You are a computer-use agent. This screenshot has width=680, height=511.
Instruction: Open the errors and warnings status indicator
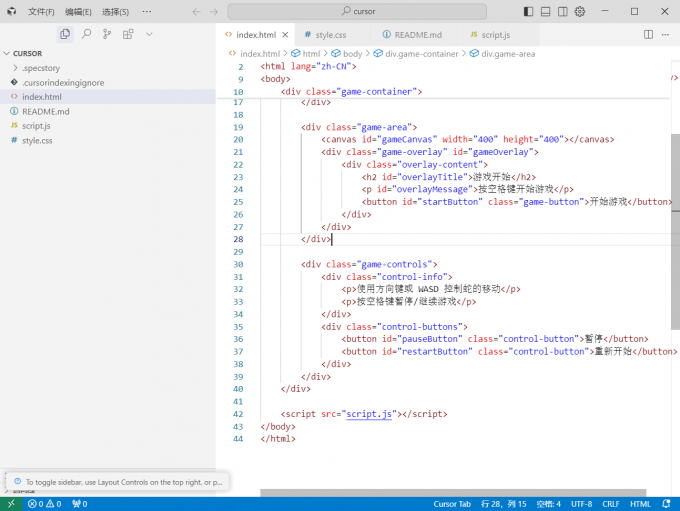(44, 504)
